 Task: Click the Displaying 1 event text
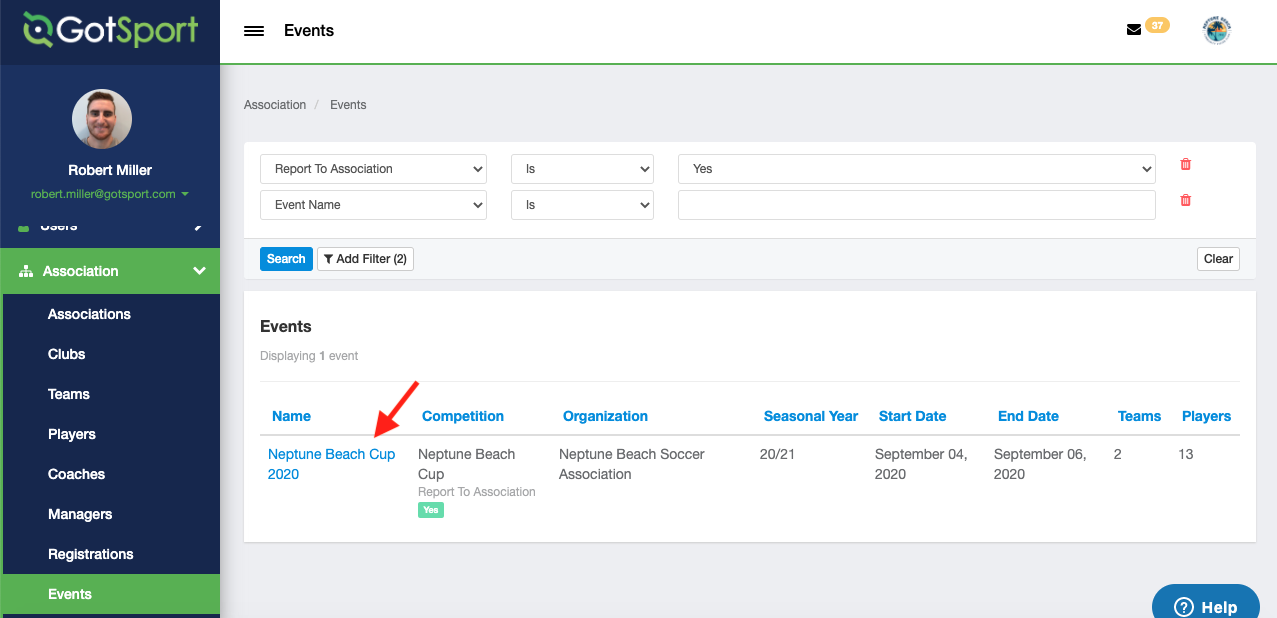309,356
